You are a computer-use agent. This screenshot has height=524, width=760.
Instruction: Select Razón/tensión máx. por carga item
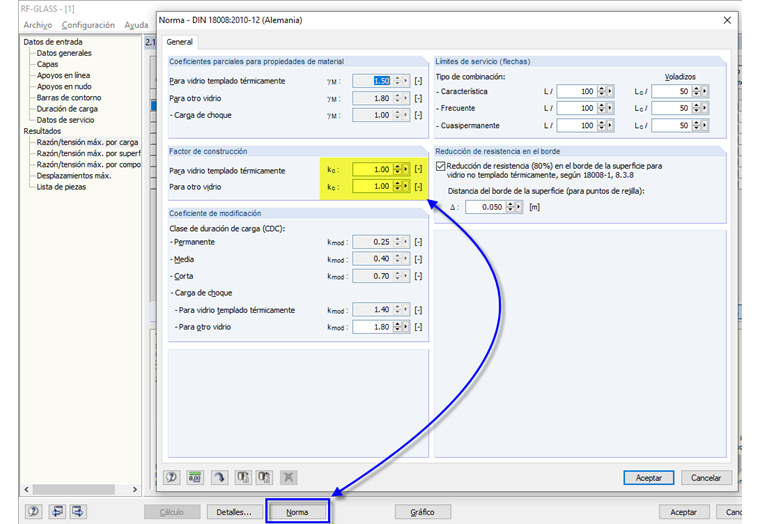point(87,142)
